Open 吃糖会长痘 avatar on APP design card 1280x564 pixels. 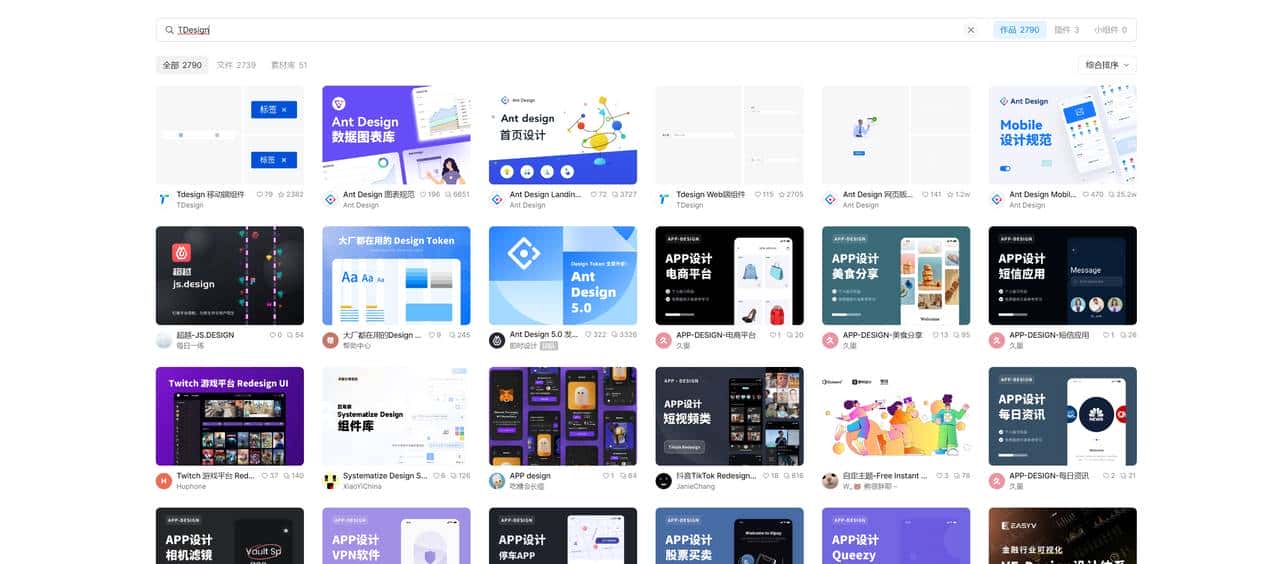(x=497, y=481)
